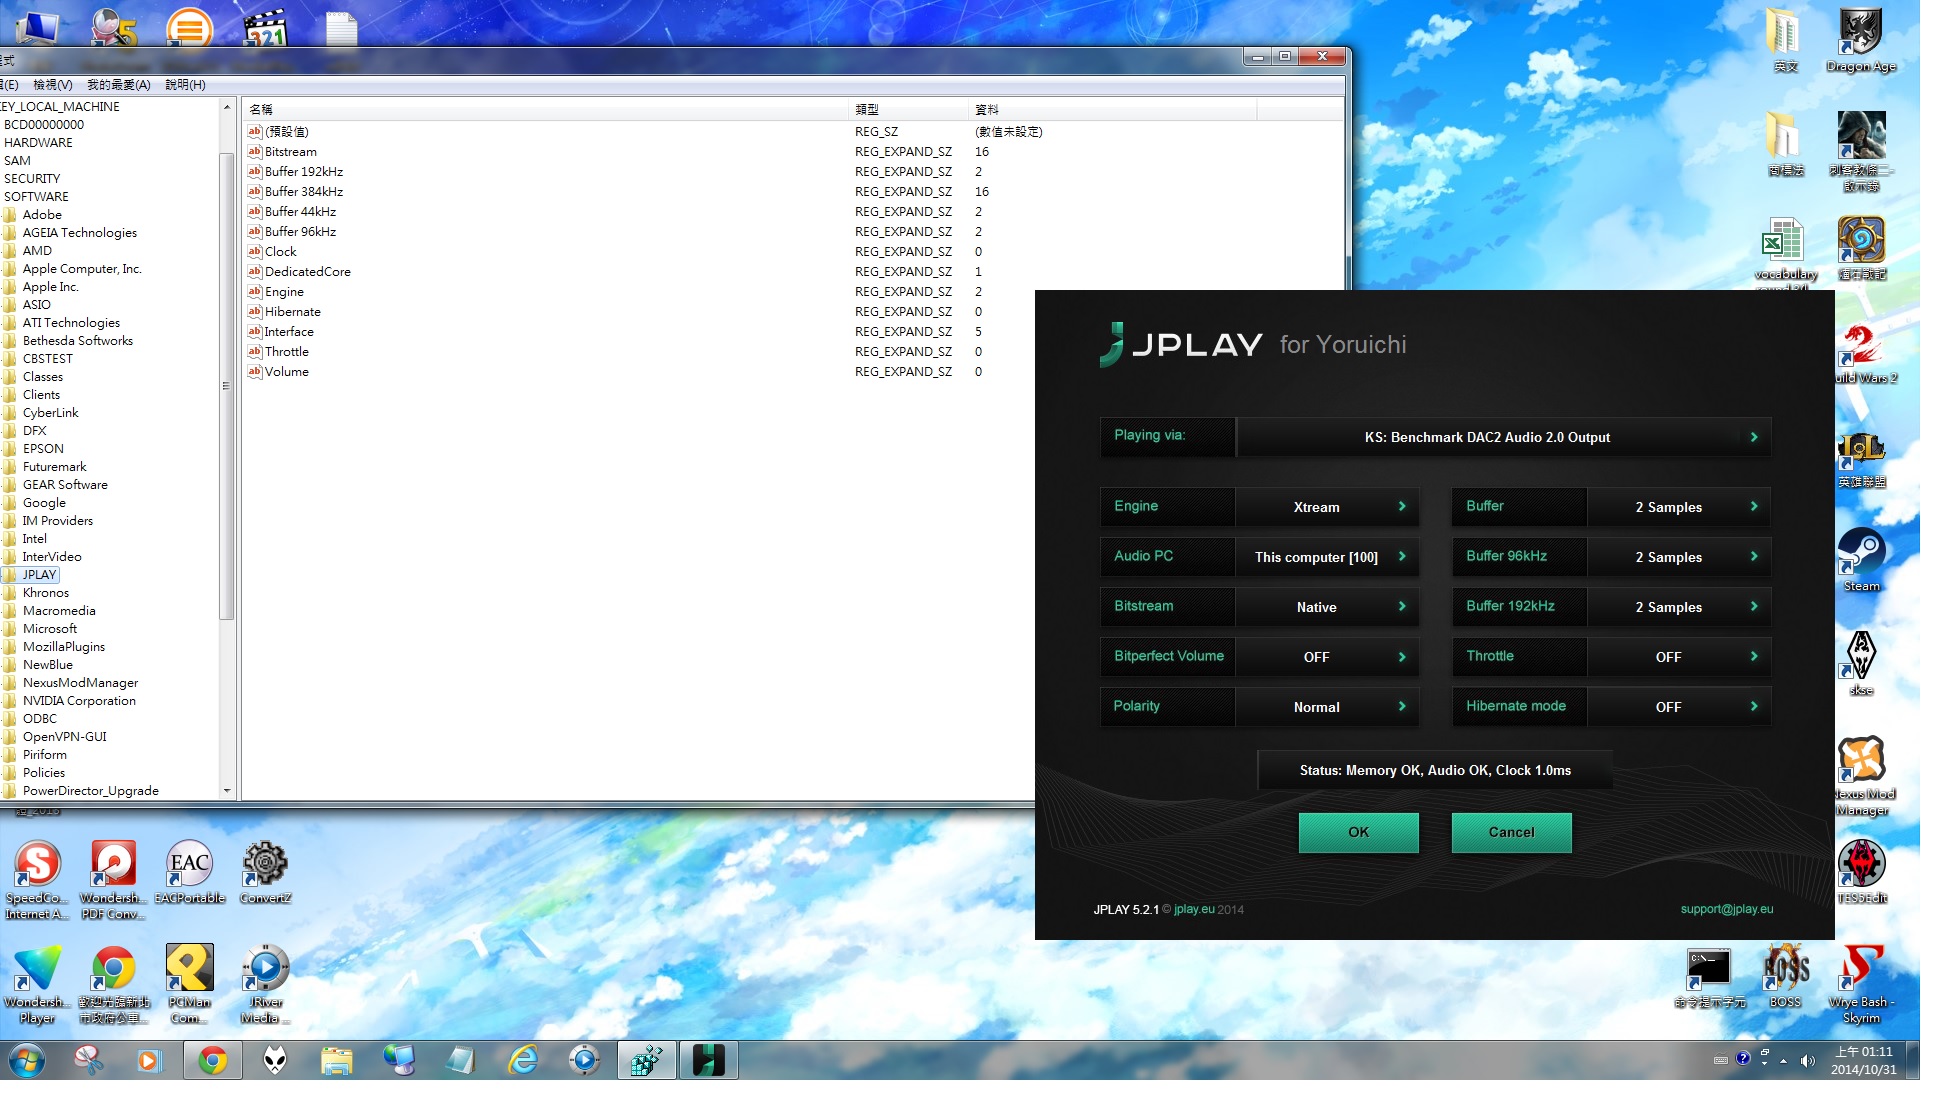
Task: Toggle JPLAY Throttle OFF setting
Action: click(x=1679, y=657)
